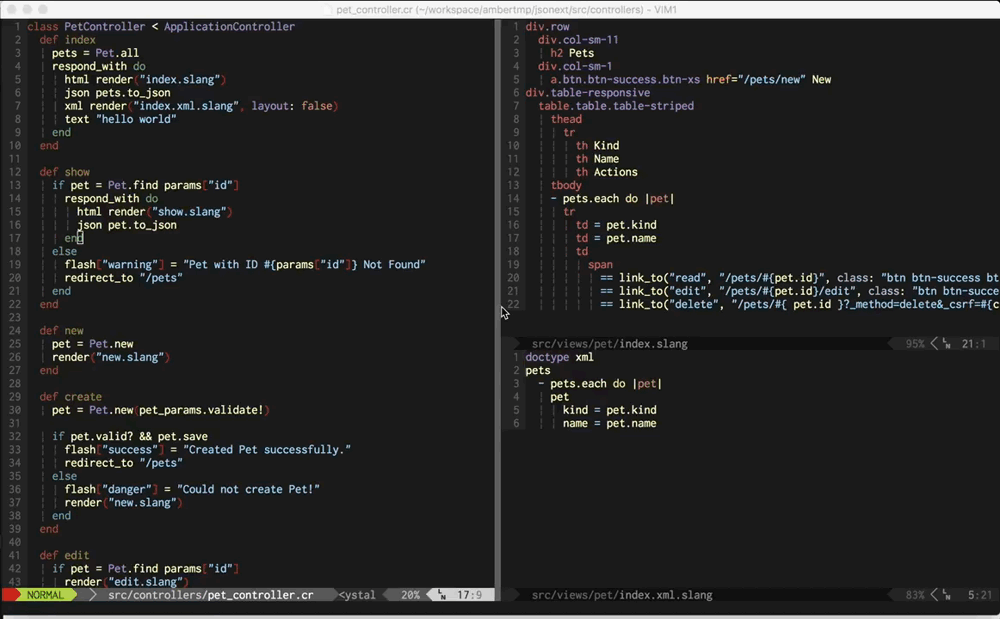Click 'name = pet.name' in xml.slang pane
Screen dimensions: 1000x619
(x=610, y=423)
